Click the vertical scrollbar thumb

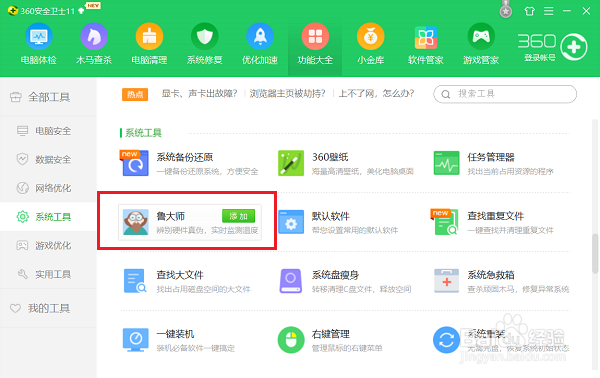point(595,253)
